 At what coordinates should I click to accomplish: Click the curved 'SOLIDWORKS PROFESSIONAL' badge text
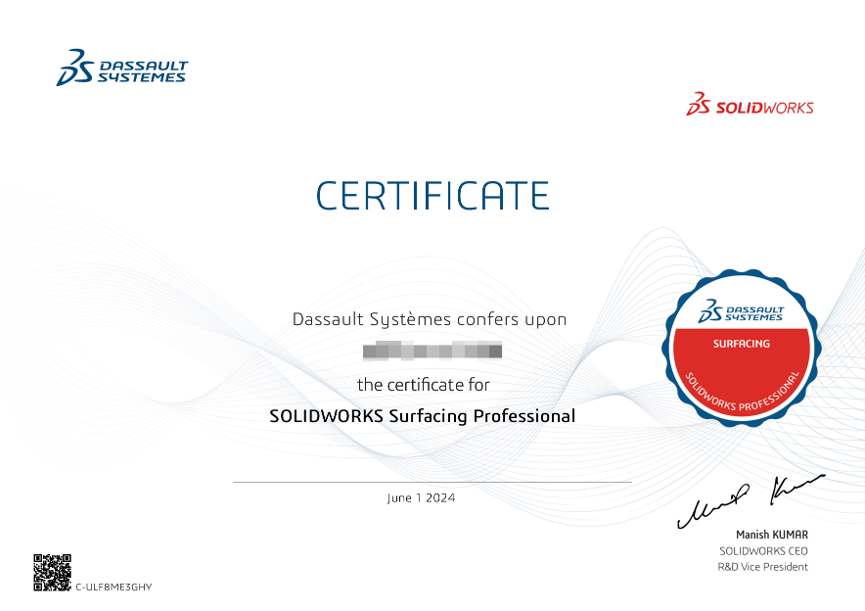click(x=741, y=394)
